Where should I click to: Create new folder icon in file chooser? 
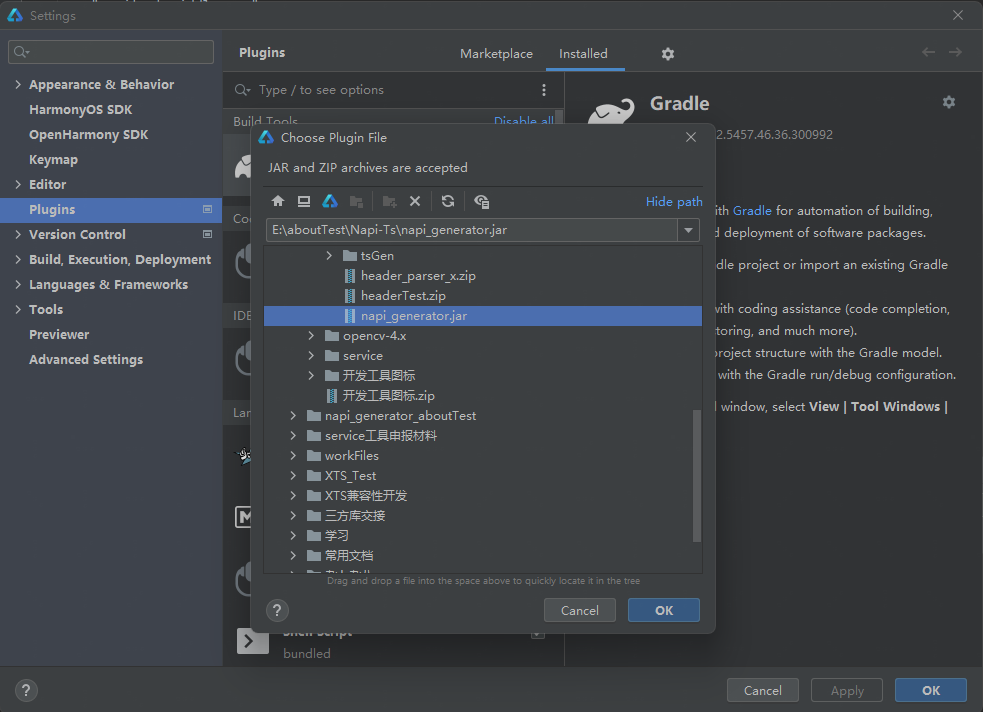(x=389, y=201)
